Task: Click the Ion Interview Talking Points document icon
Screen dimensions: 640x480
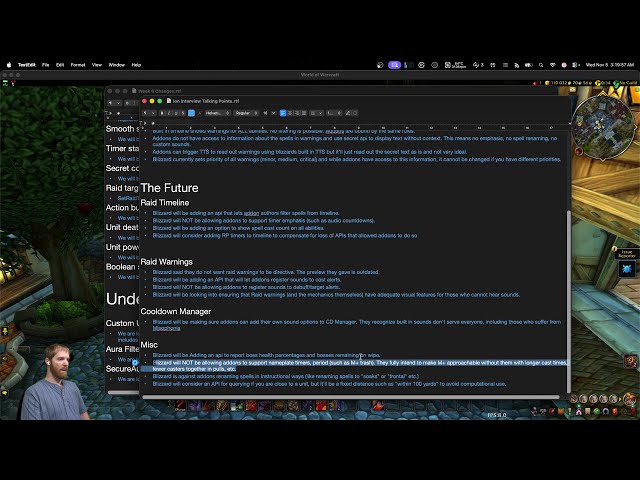Action: click(169, 101)
